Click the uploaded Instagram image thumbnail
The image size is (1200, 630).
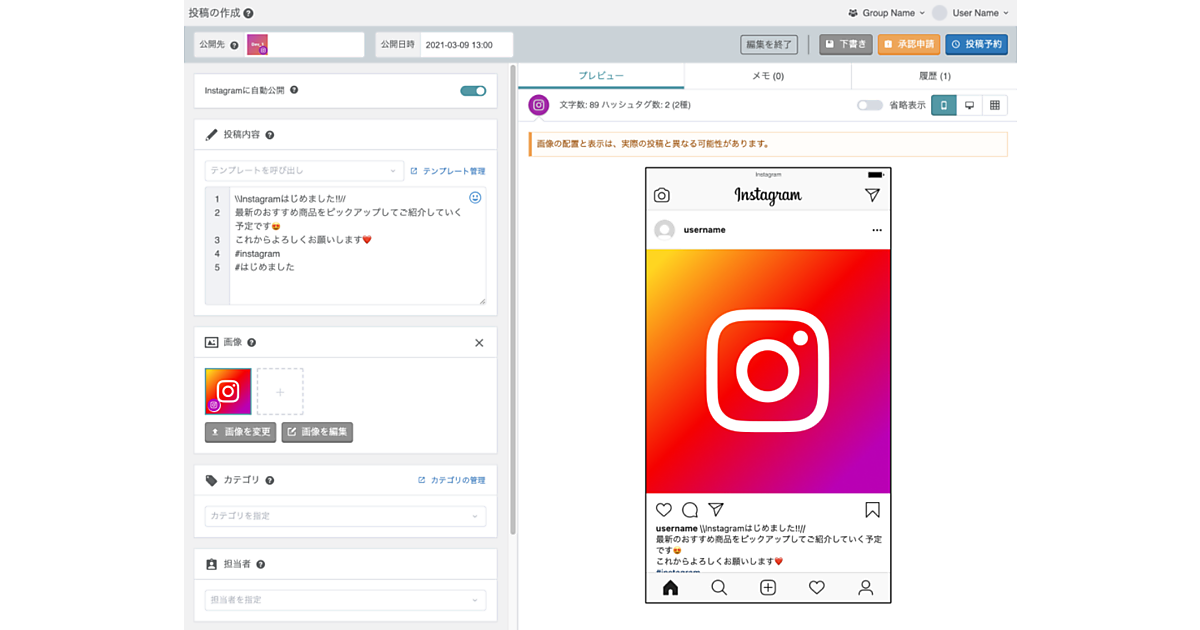click(228, 391)
